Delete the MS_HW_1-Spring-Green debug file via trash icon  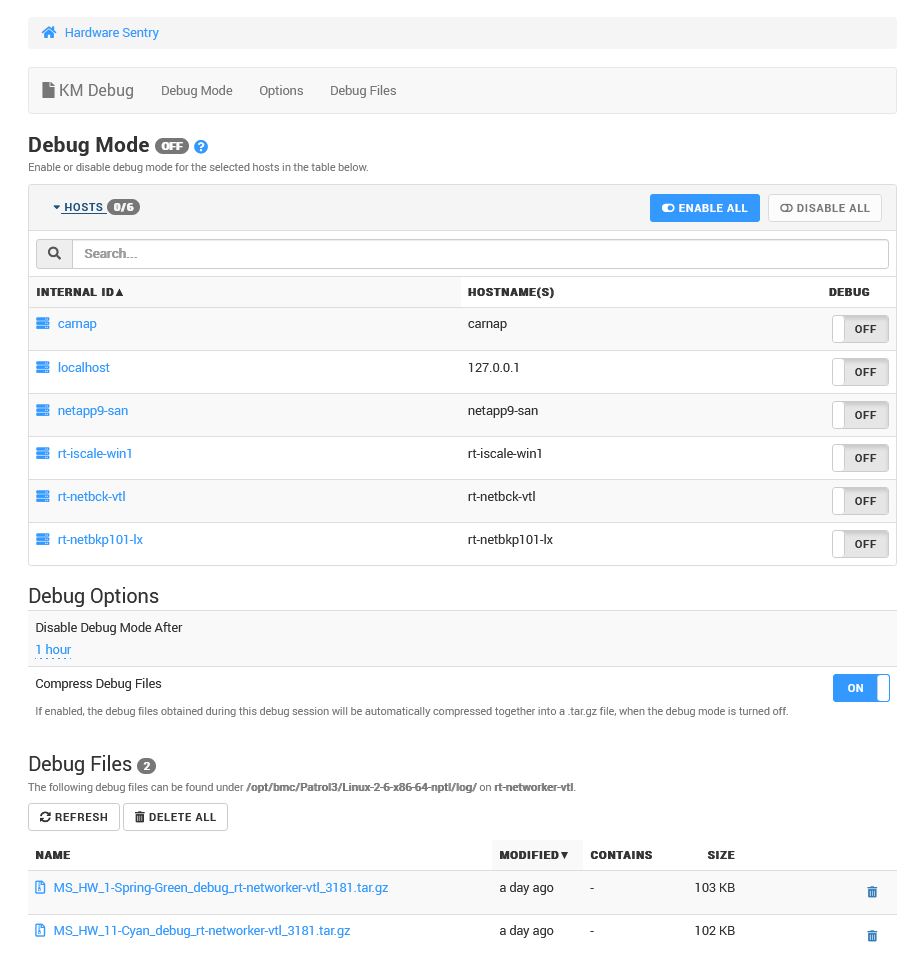pyautogui.click(x=871, y=892)
